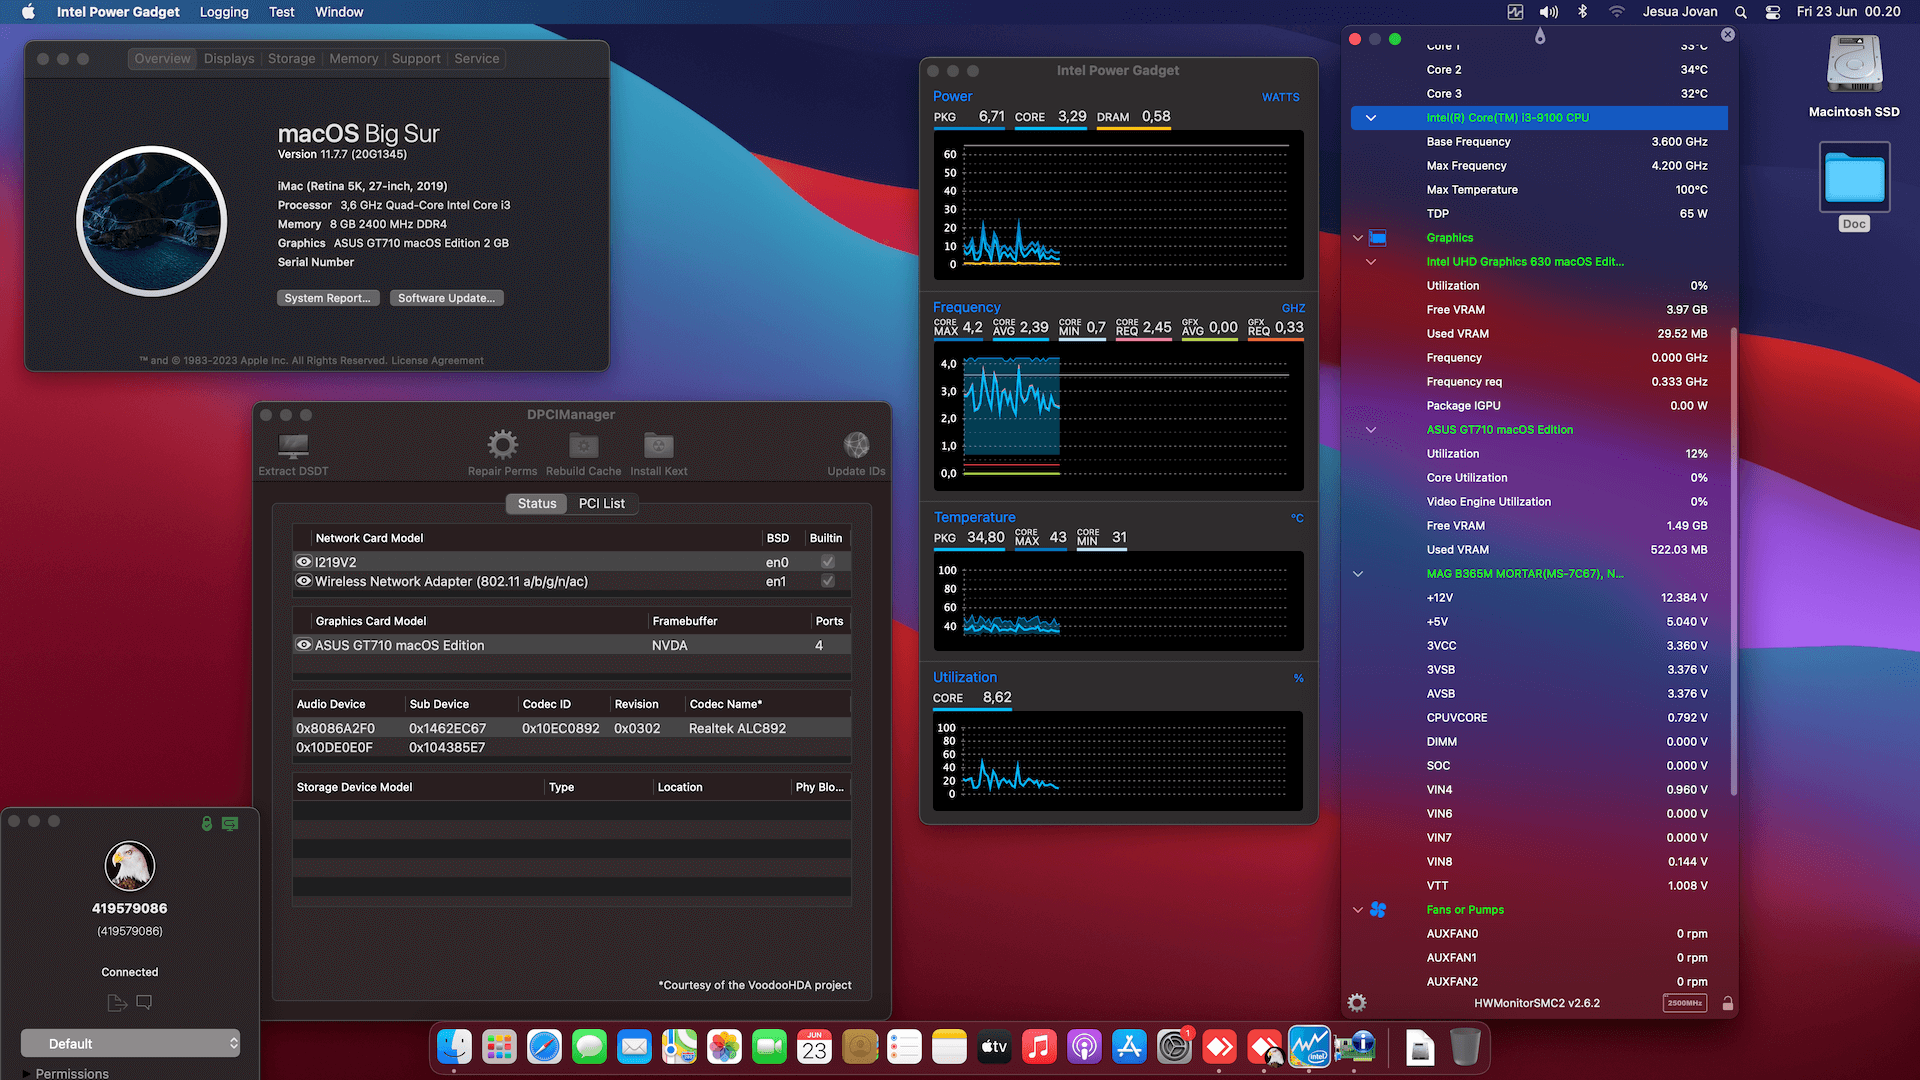
Task: Launch Safari from the Dock
Action: (544, 1047)
